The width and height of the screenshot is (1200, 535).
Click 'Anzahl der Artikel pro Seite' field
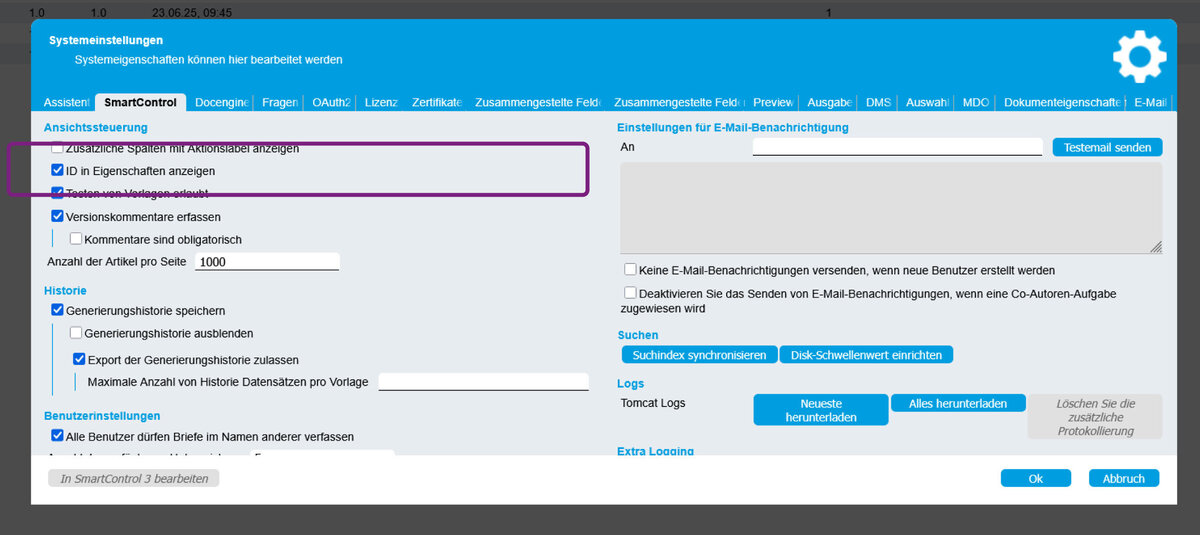[x=267, y=262]
